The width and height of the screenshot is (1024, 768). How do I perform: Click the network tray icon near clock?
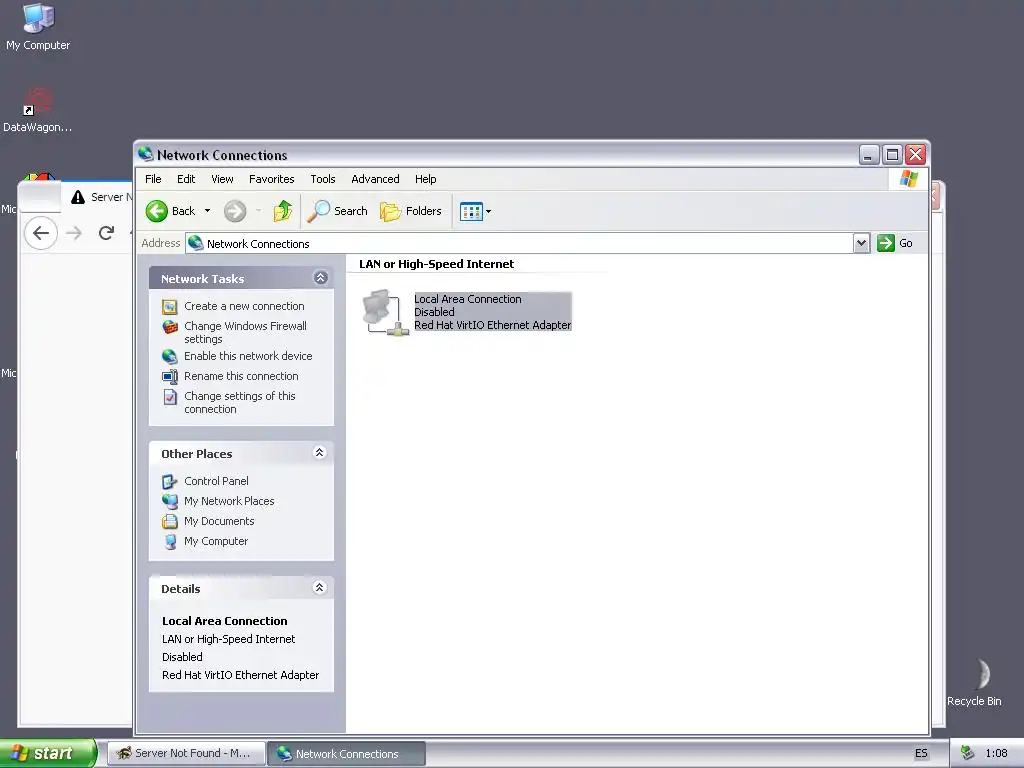click(967, 753)
